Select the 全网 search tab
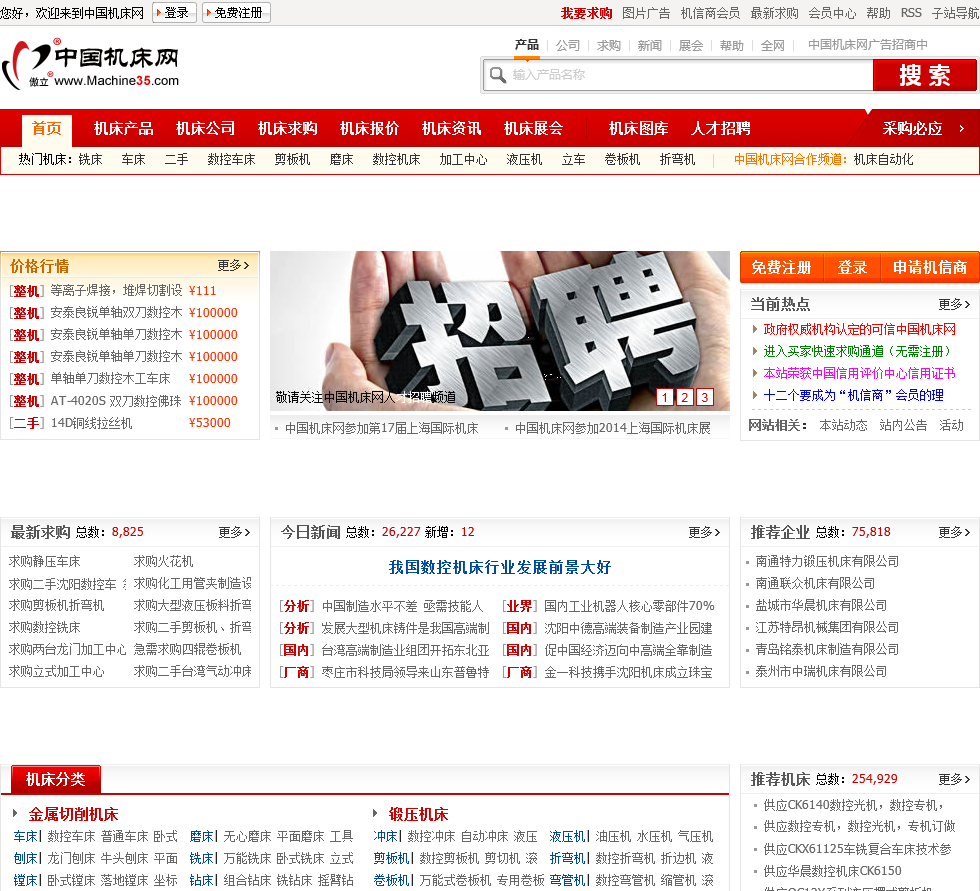This screenshot has width=980, height=891. point(772,46)
